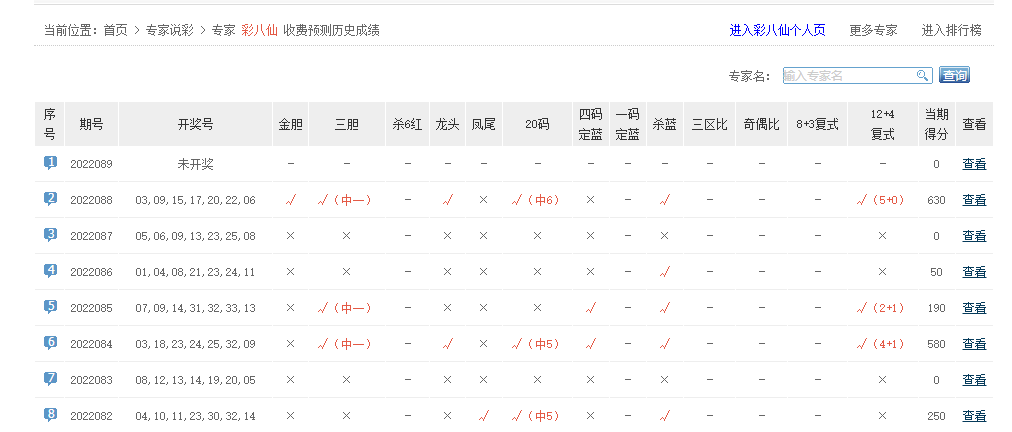
Task: Click 专家说彩 in the breadcrumb
Action: (x=169, y=30)
